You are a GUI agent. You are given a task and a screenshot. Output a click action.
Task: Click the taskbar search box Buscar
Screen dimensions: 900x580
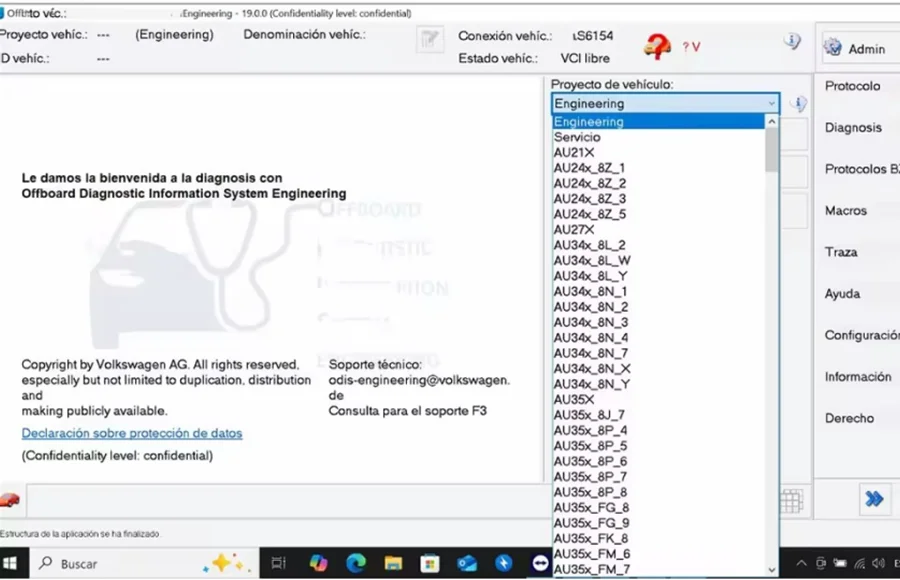click(x=145, y=563)
